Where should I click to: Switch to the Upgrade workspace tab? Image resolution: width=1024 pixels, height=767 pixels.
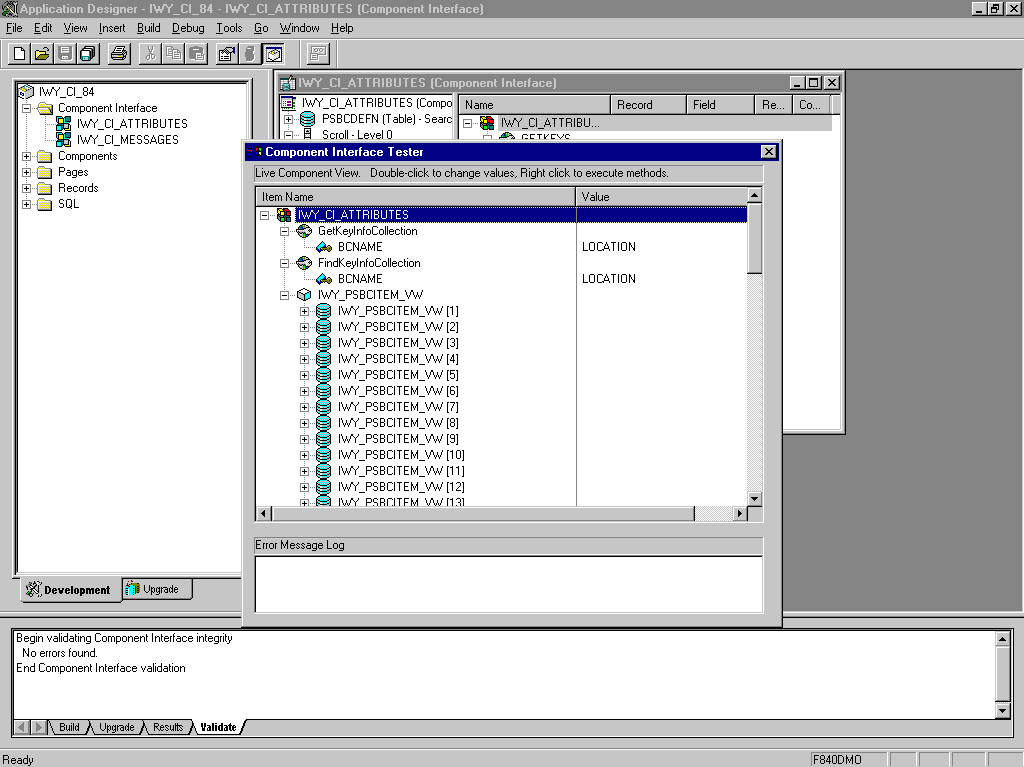tap(157, 589)
